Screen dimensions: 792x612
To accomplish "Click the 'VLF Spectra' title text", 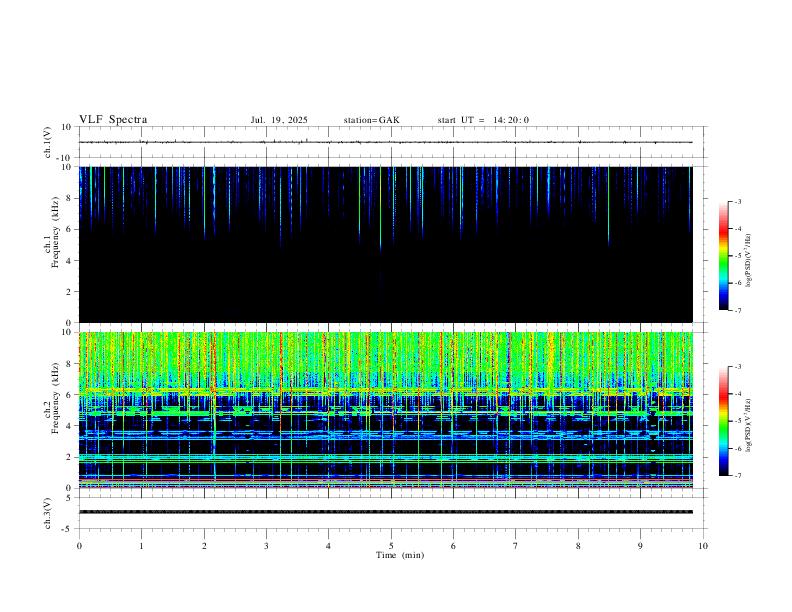I will tap(113, 119).
